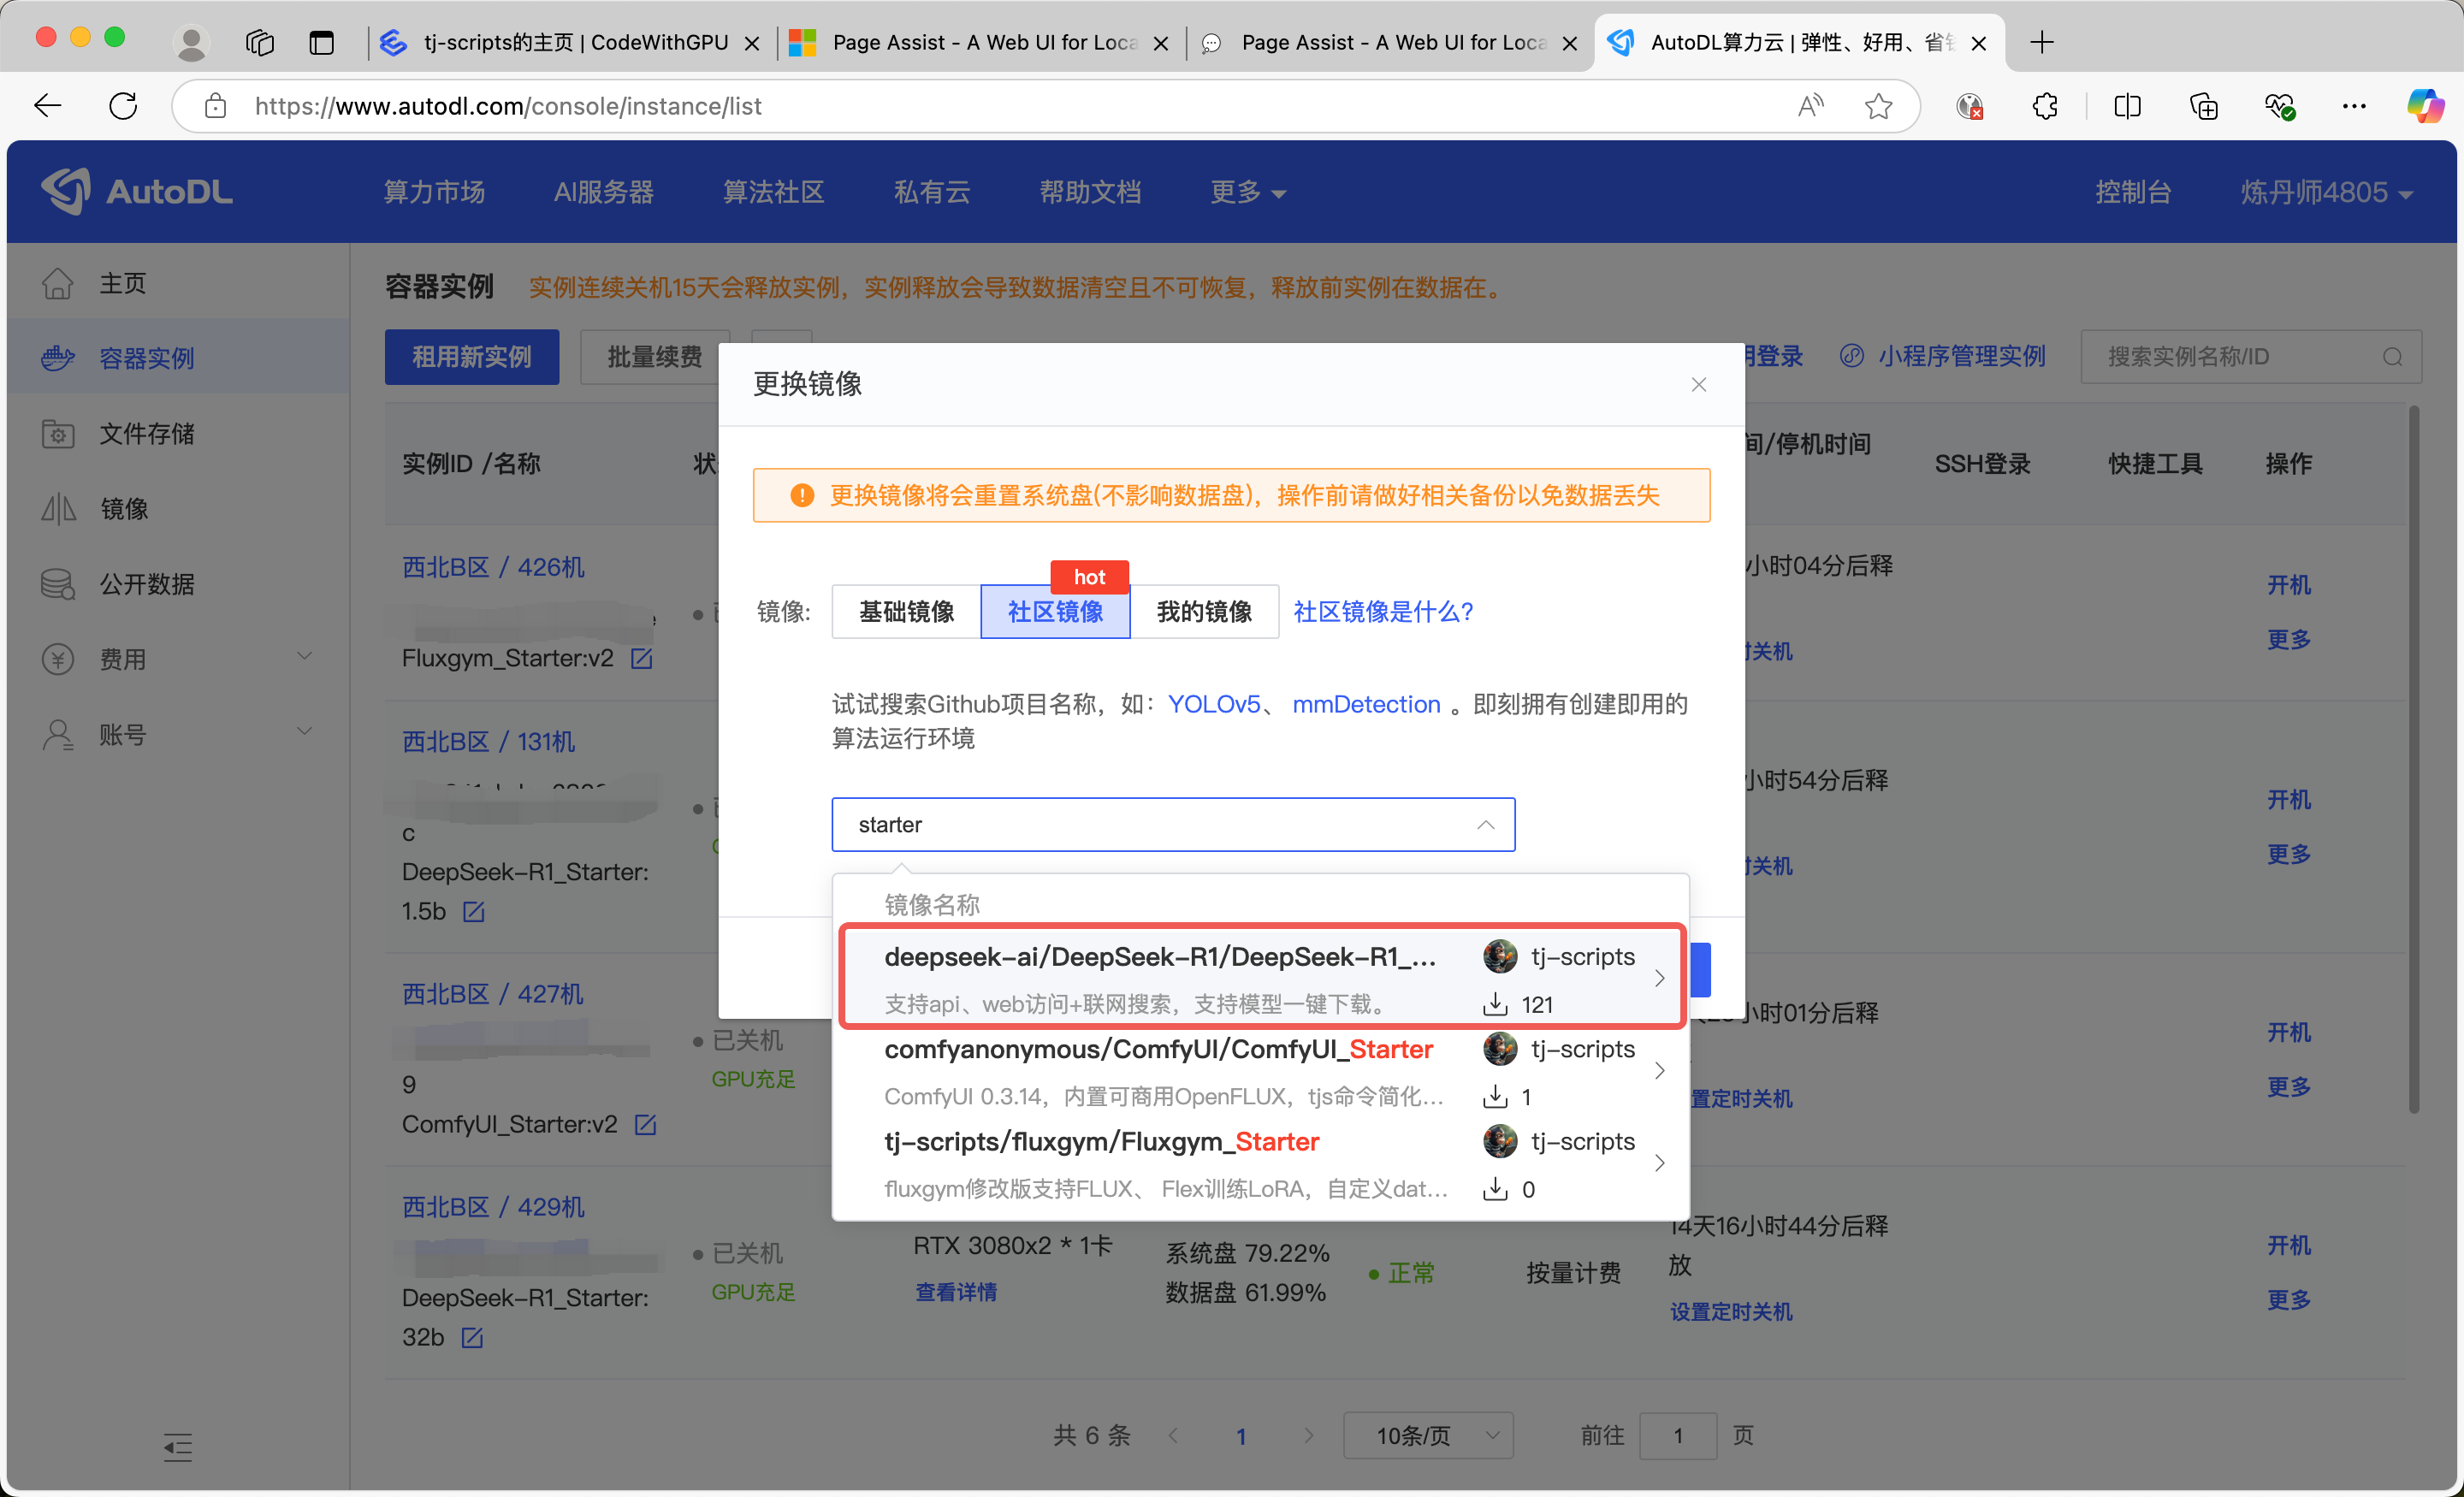Open tab actions vertical tabs icon
This screenshot has height=1497, width=2464.
321,42
